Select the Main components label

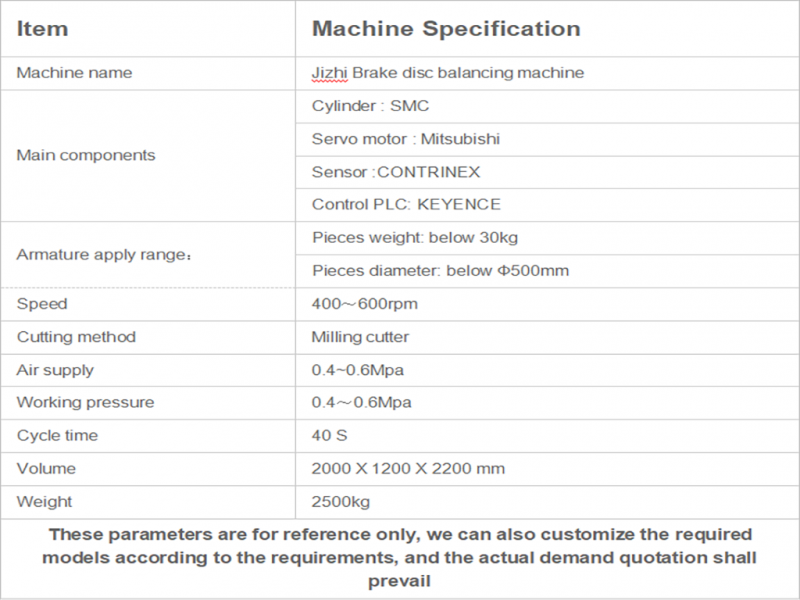86,155
